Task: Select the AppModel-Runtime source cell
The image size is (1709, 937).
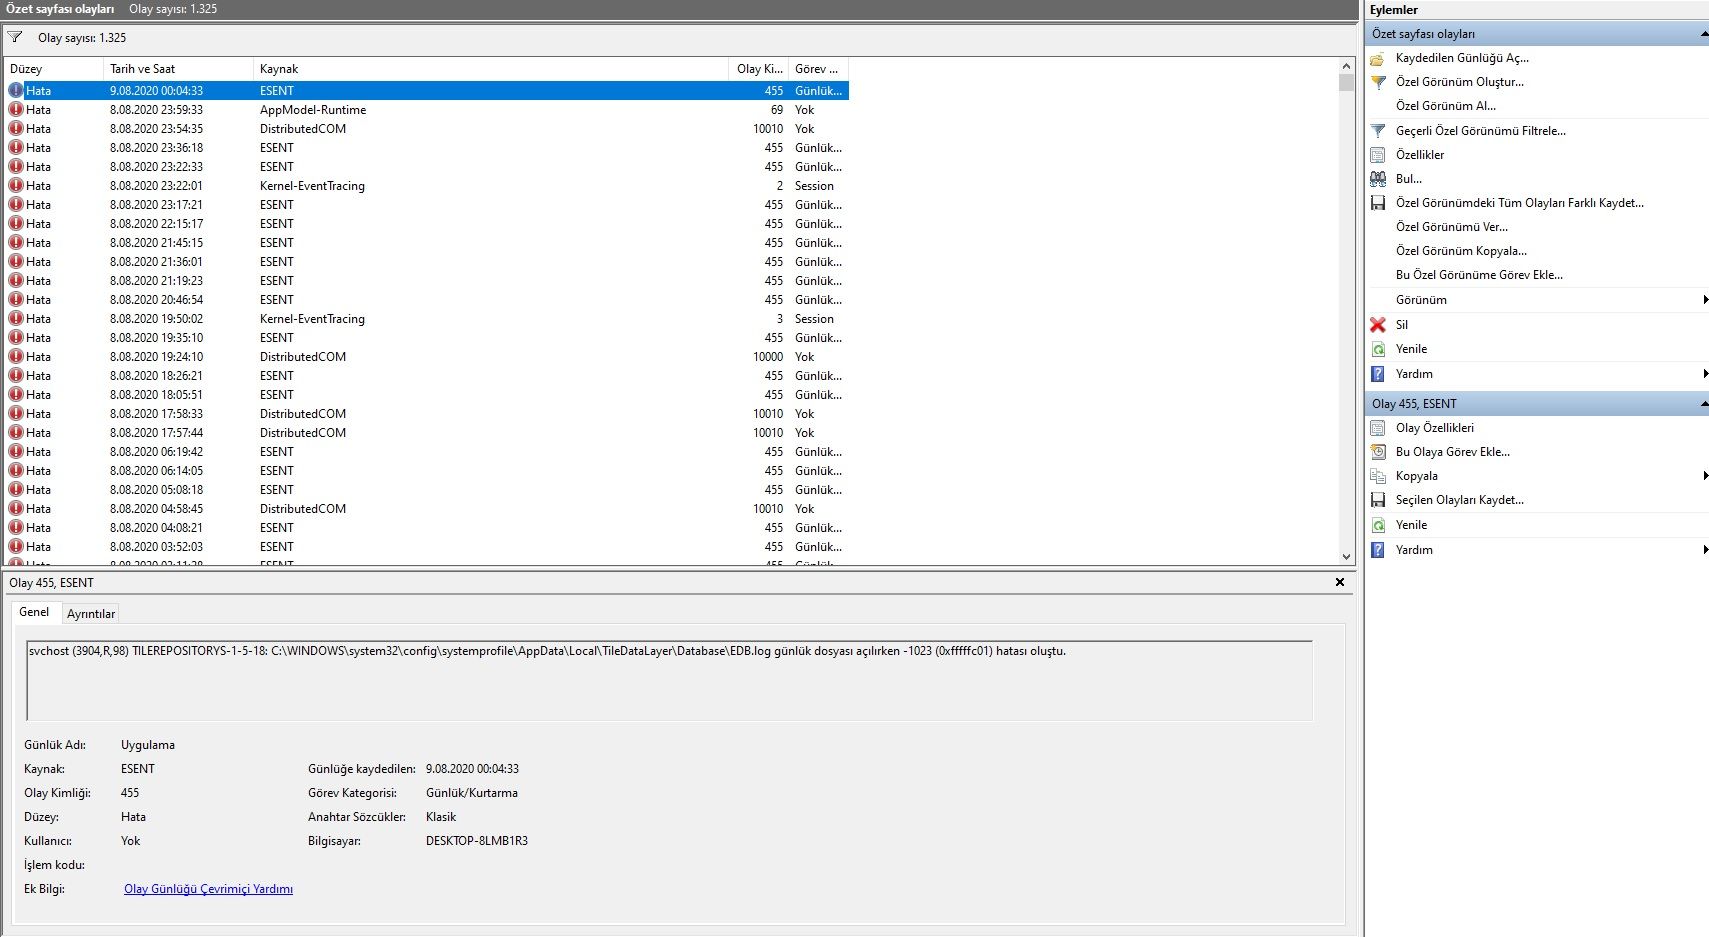Action: (x=313, y=110)
